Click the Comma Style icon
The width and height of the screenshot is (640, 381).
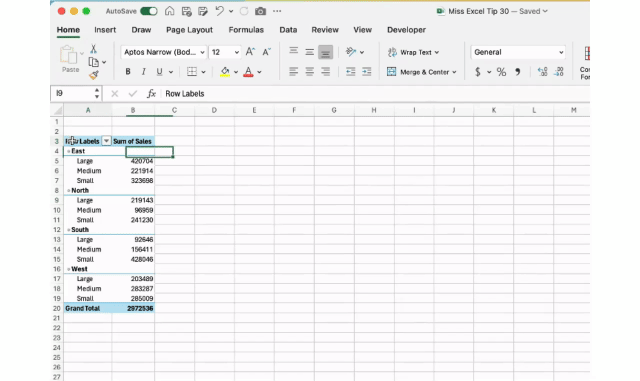518,72
